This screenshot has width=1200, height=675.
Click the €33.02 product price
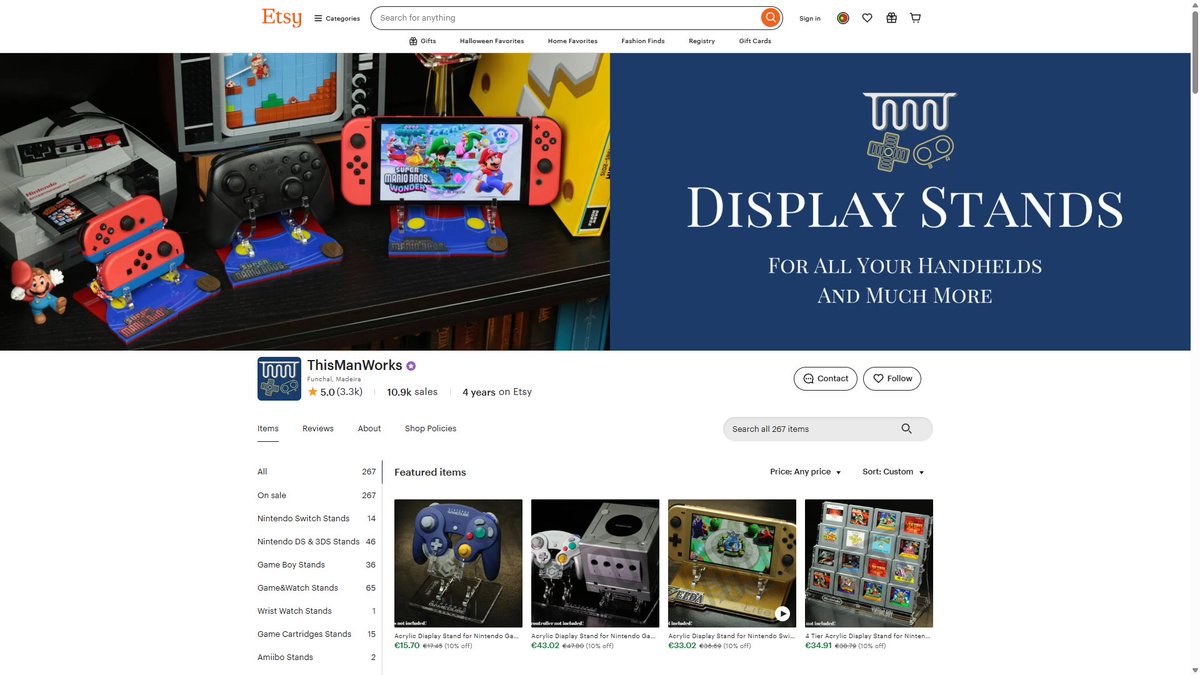(x=682, y=646)
